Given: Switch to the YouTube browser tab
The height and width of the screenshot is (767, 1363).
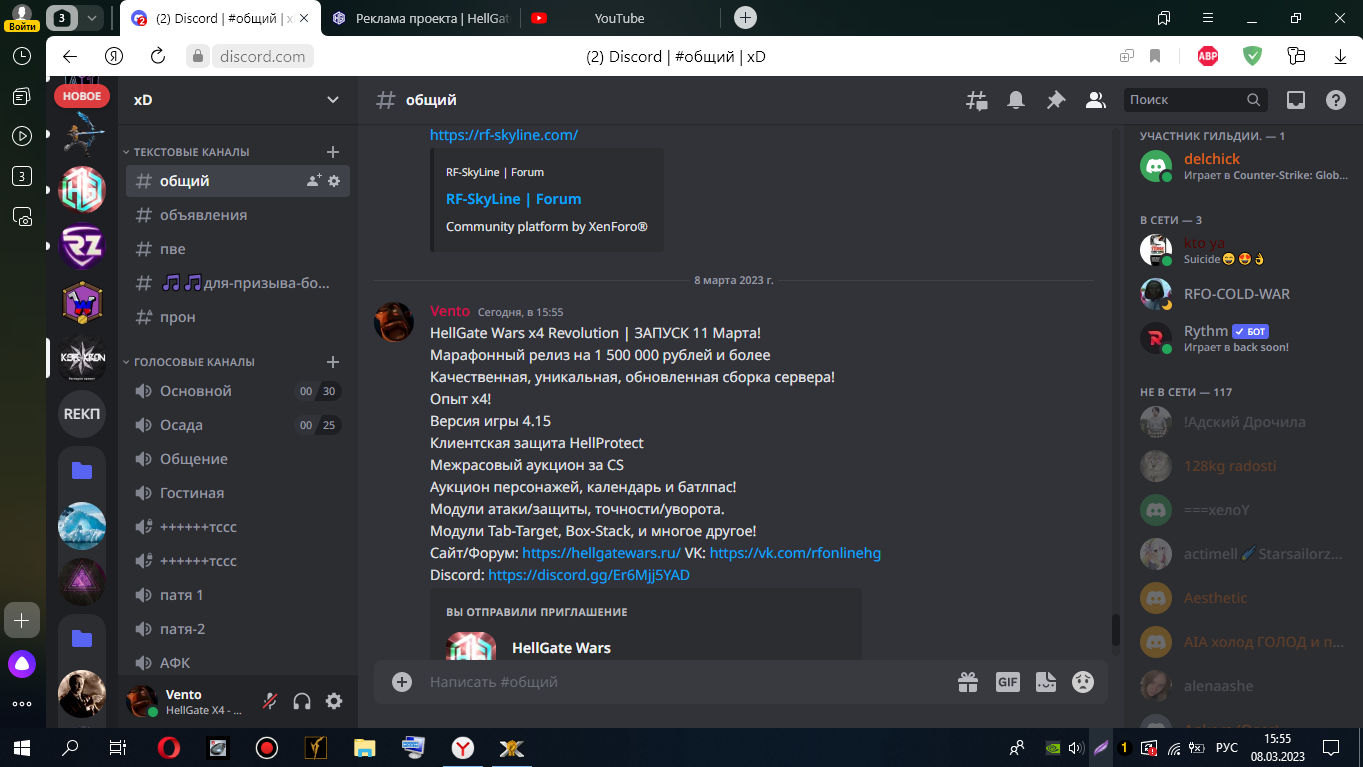Looking at the screenshot, I should click(x=620, y=18).
